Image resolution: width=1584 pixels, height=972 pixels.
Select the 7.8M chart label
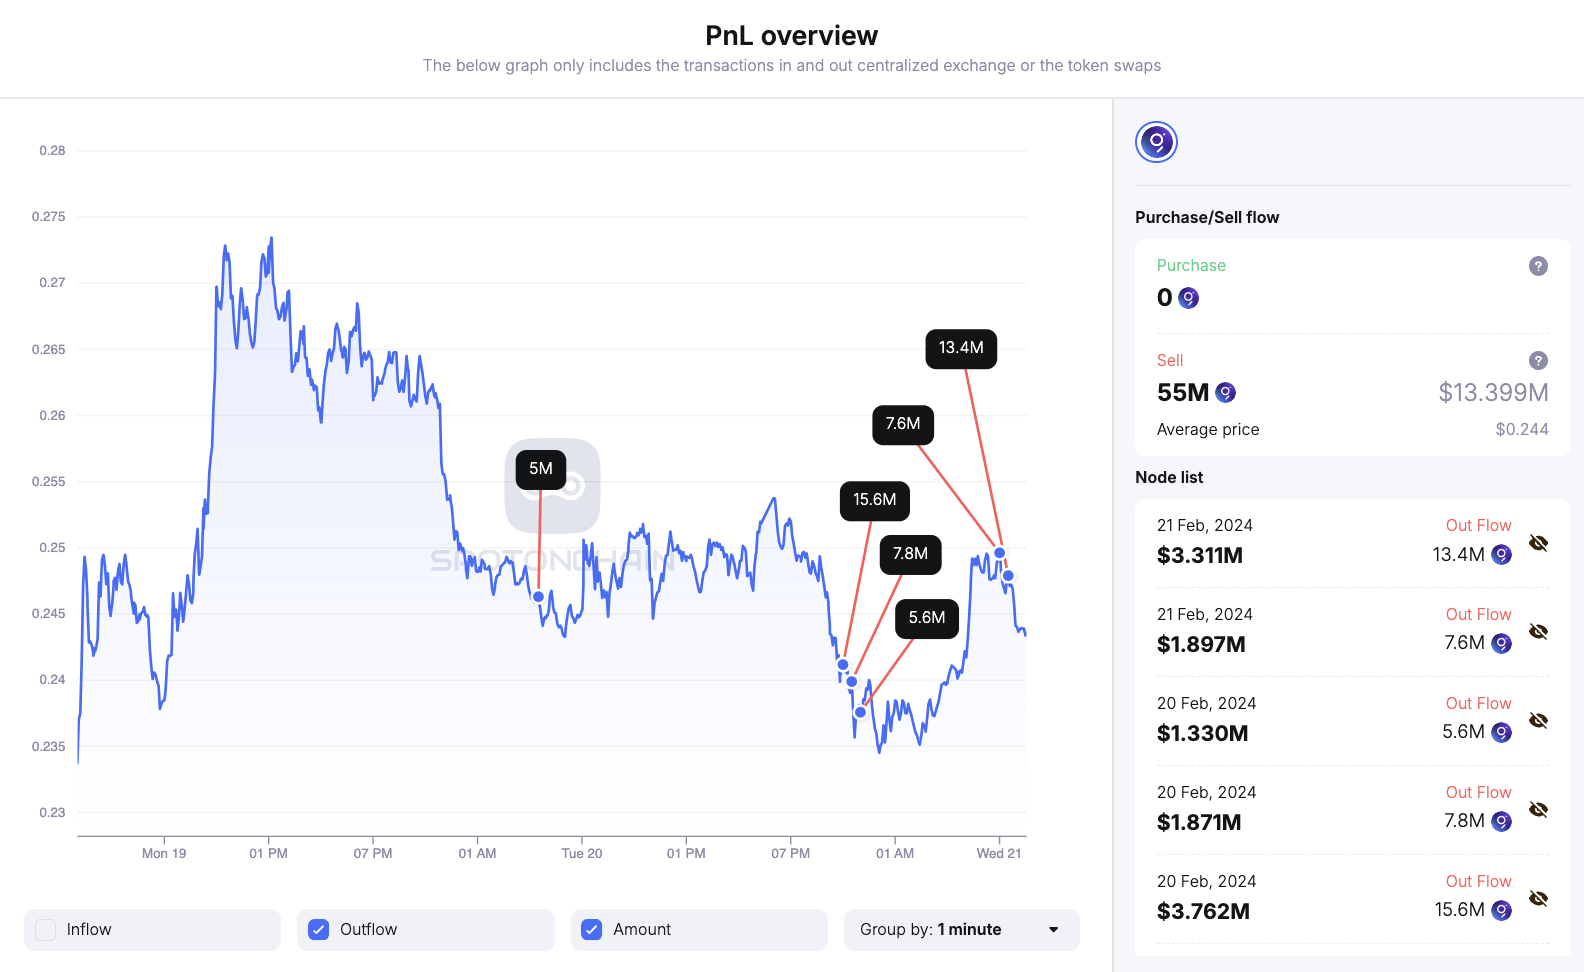[910, 554]
